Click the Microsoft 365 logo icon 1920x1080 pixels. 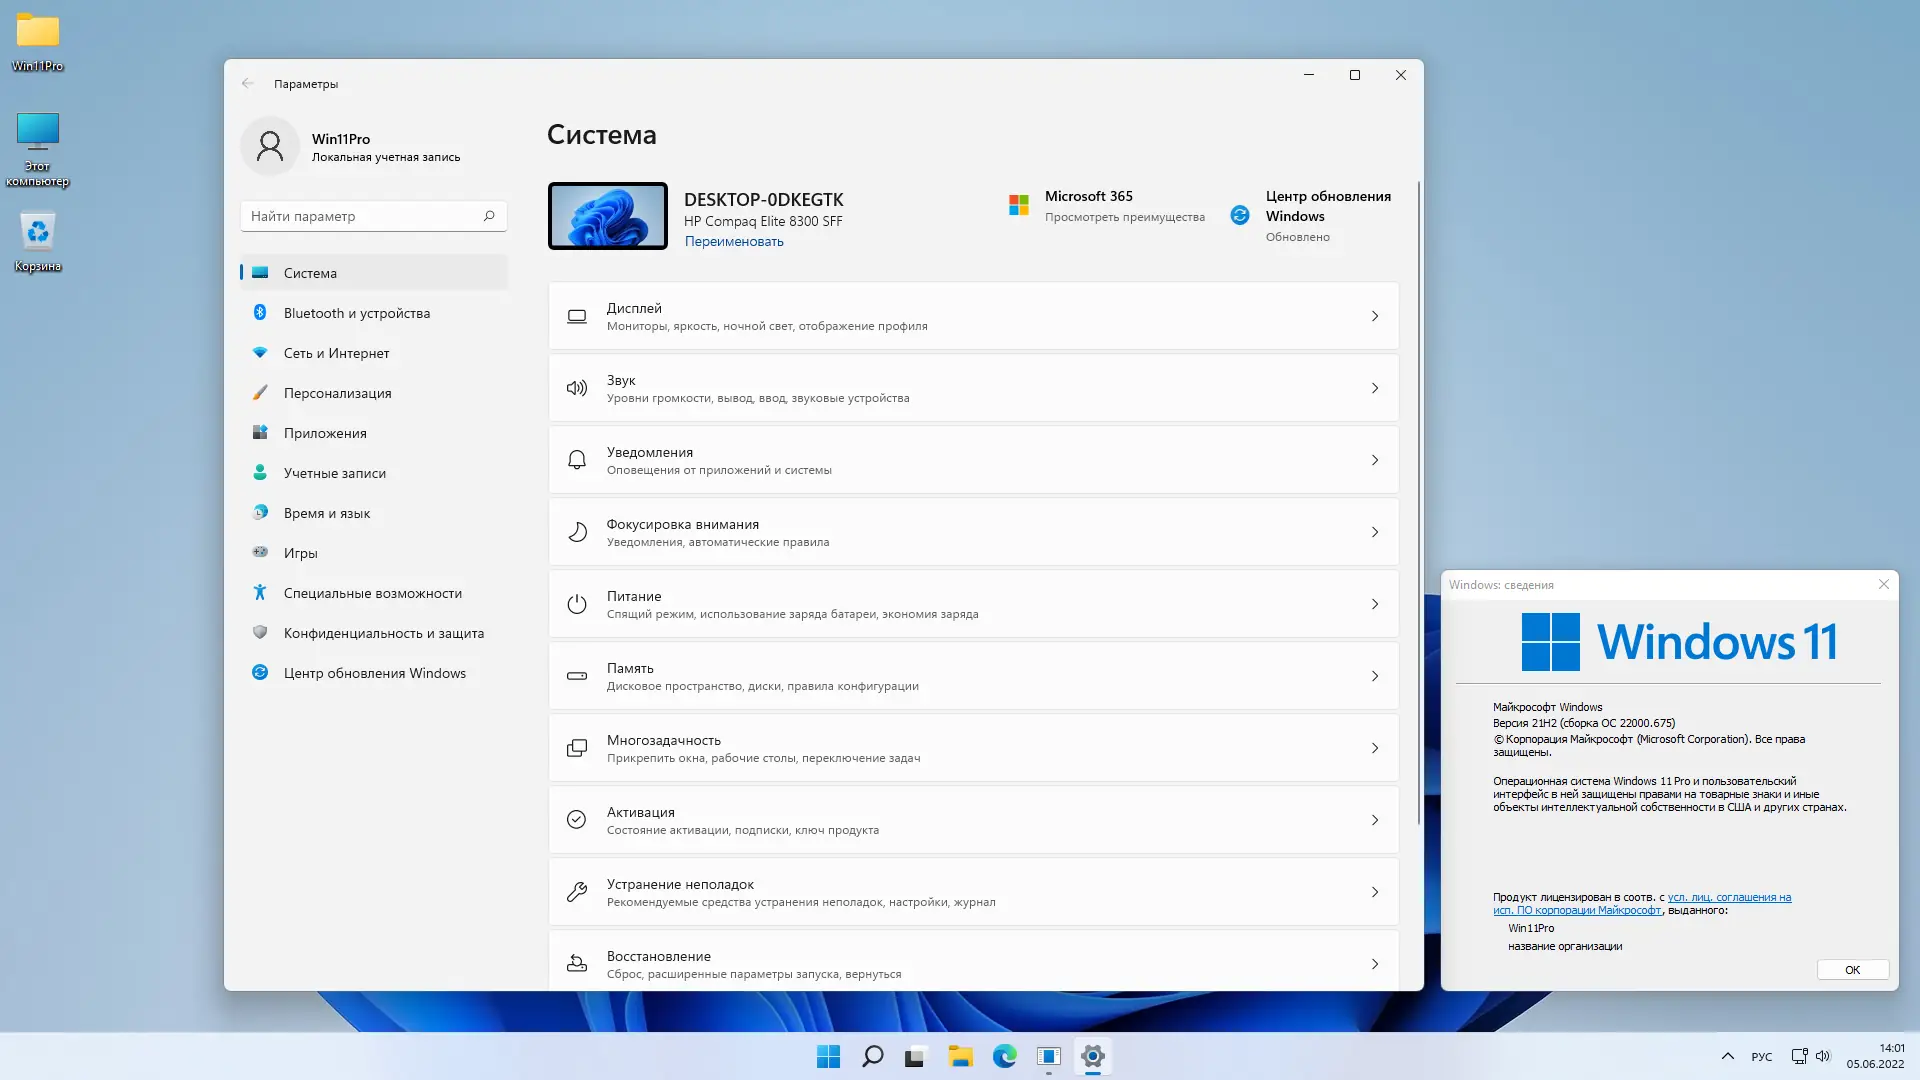pyautogui.click(x=1019, y=205)
